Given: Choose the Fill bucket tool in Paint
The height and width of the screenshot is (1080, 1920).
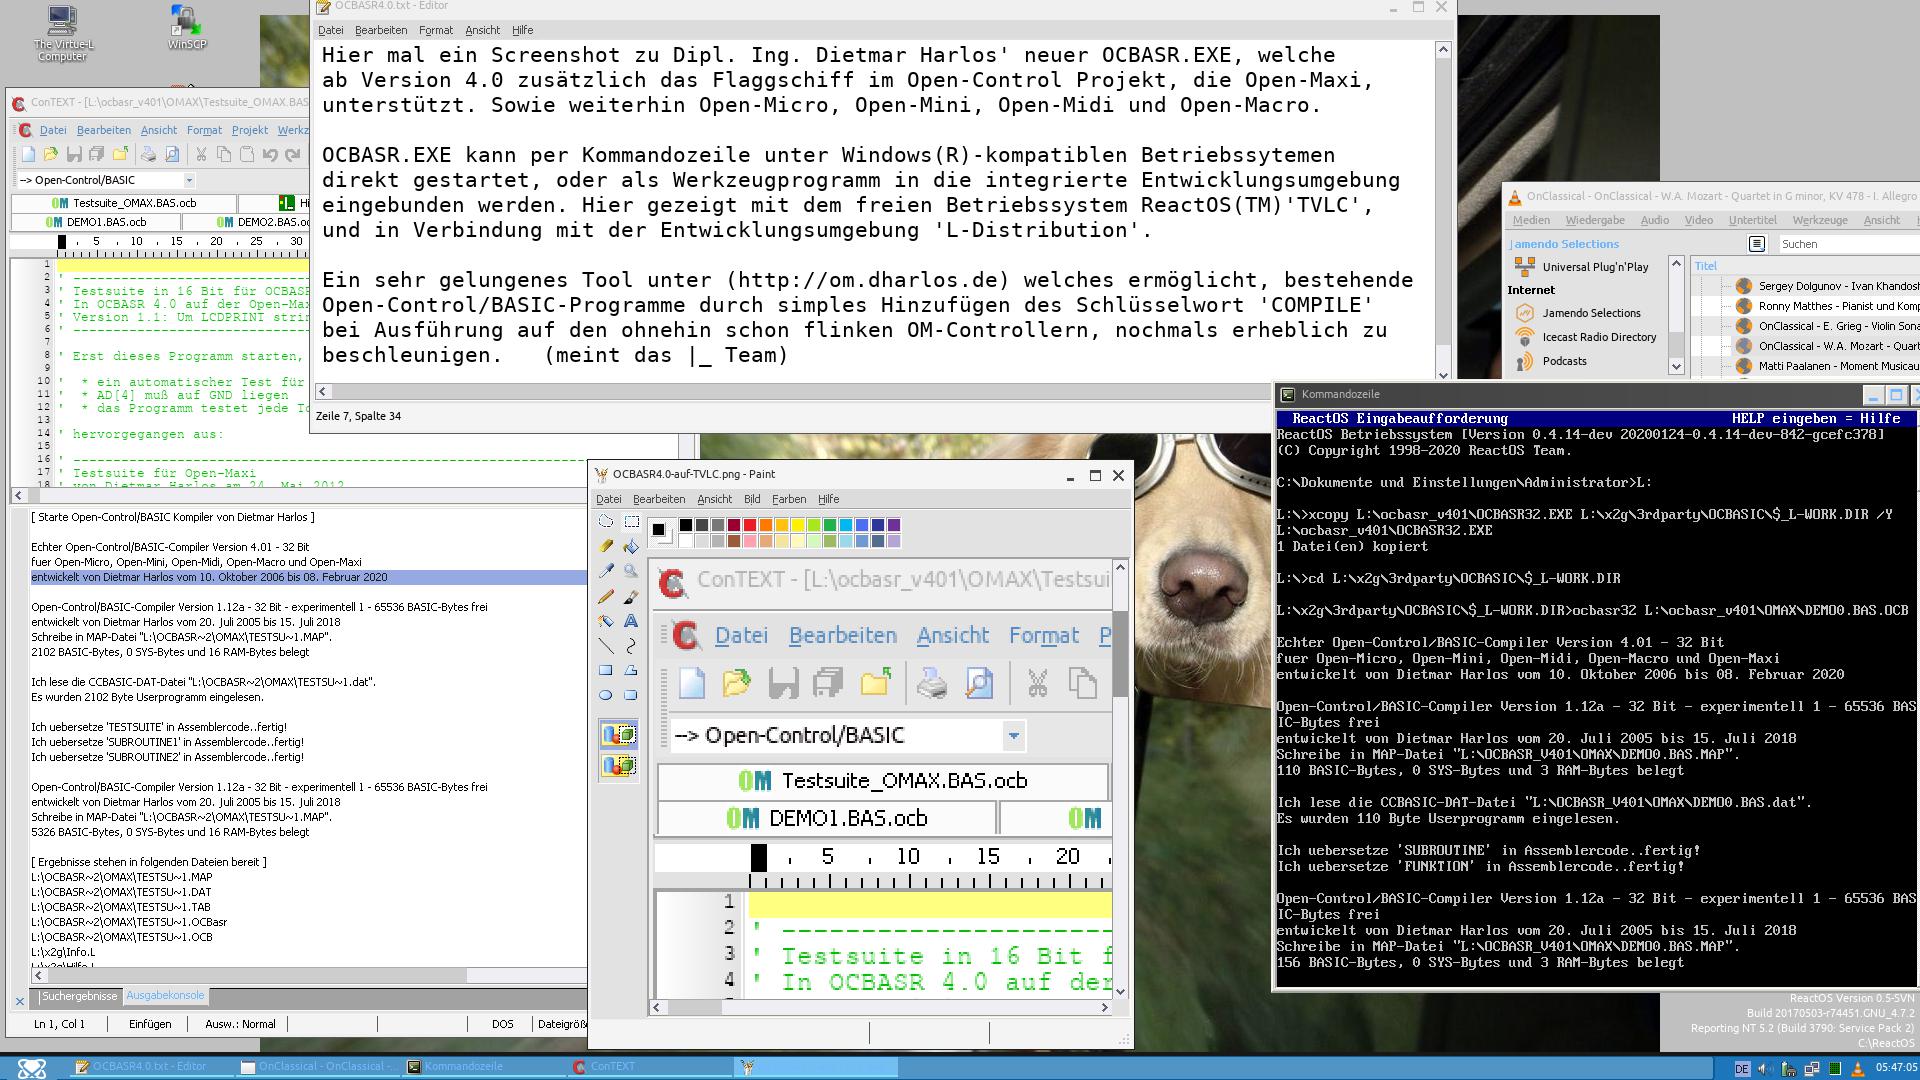Looking at the screenshot, I should 631,546.
